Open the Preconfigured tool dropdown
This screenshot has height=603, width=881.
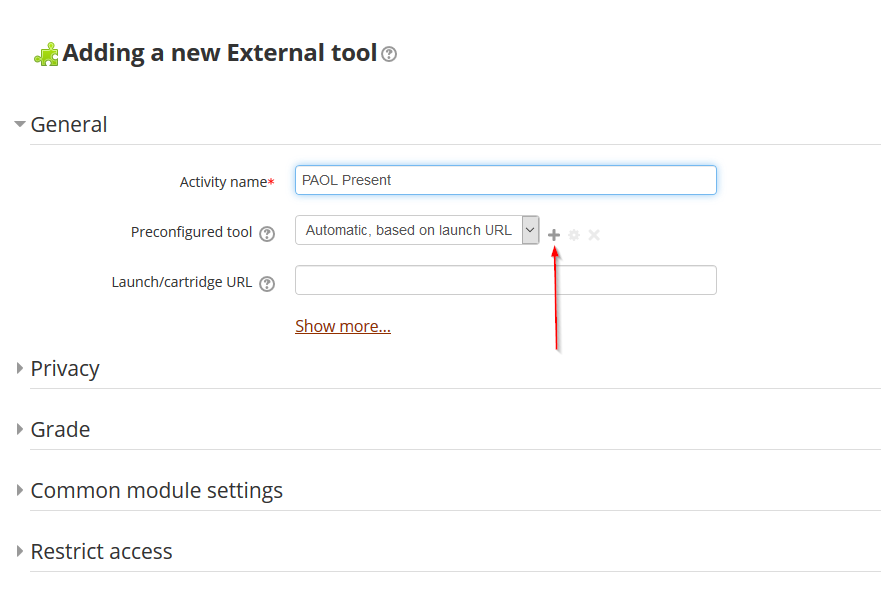(x=417, y=230)
